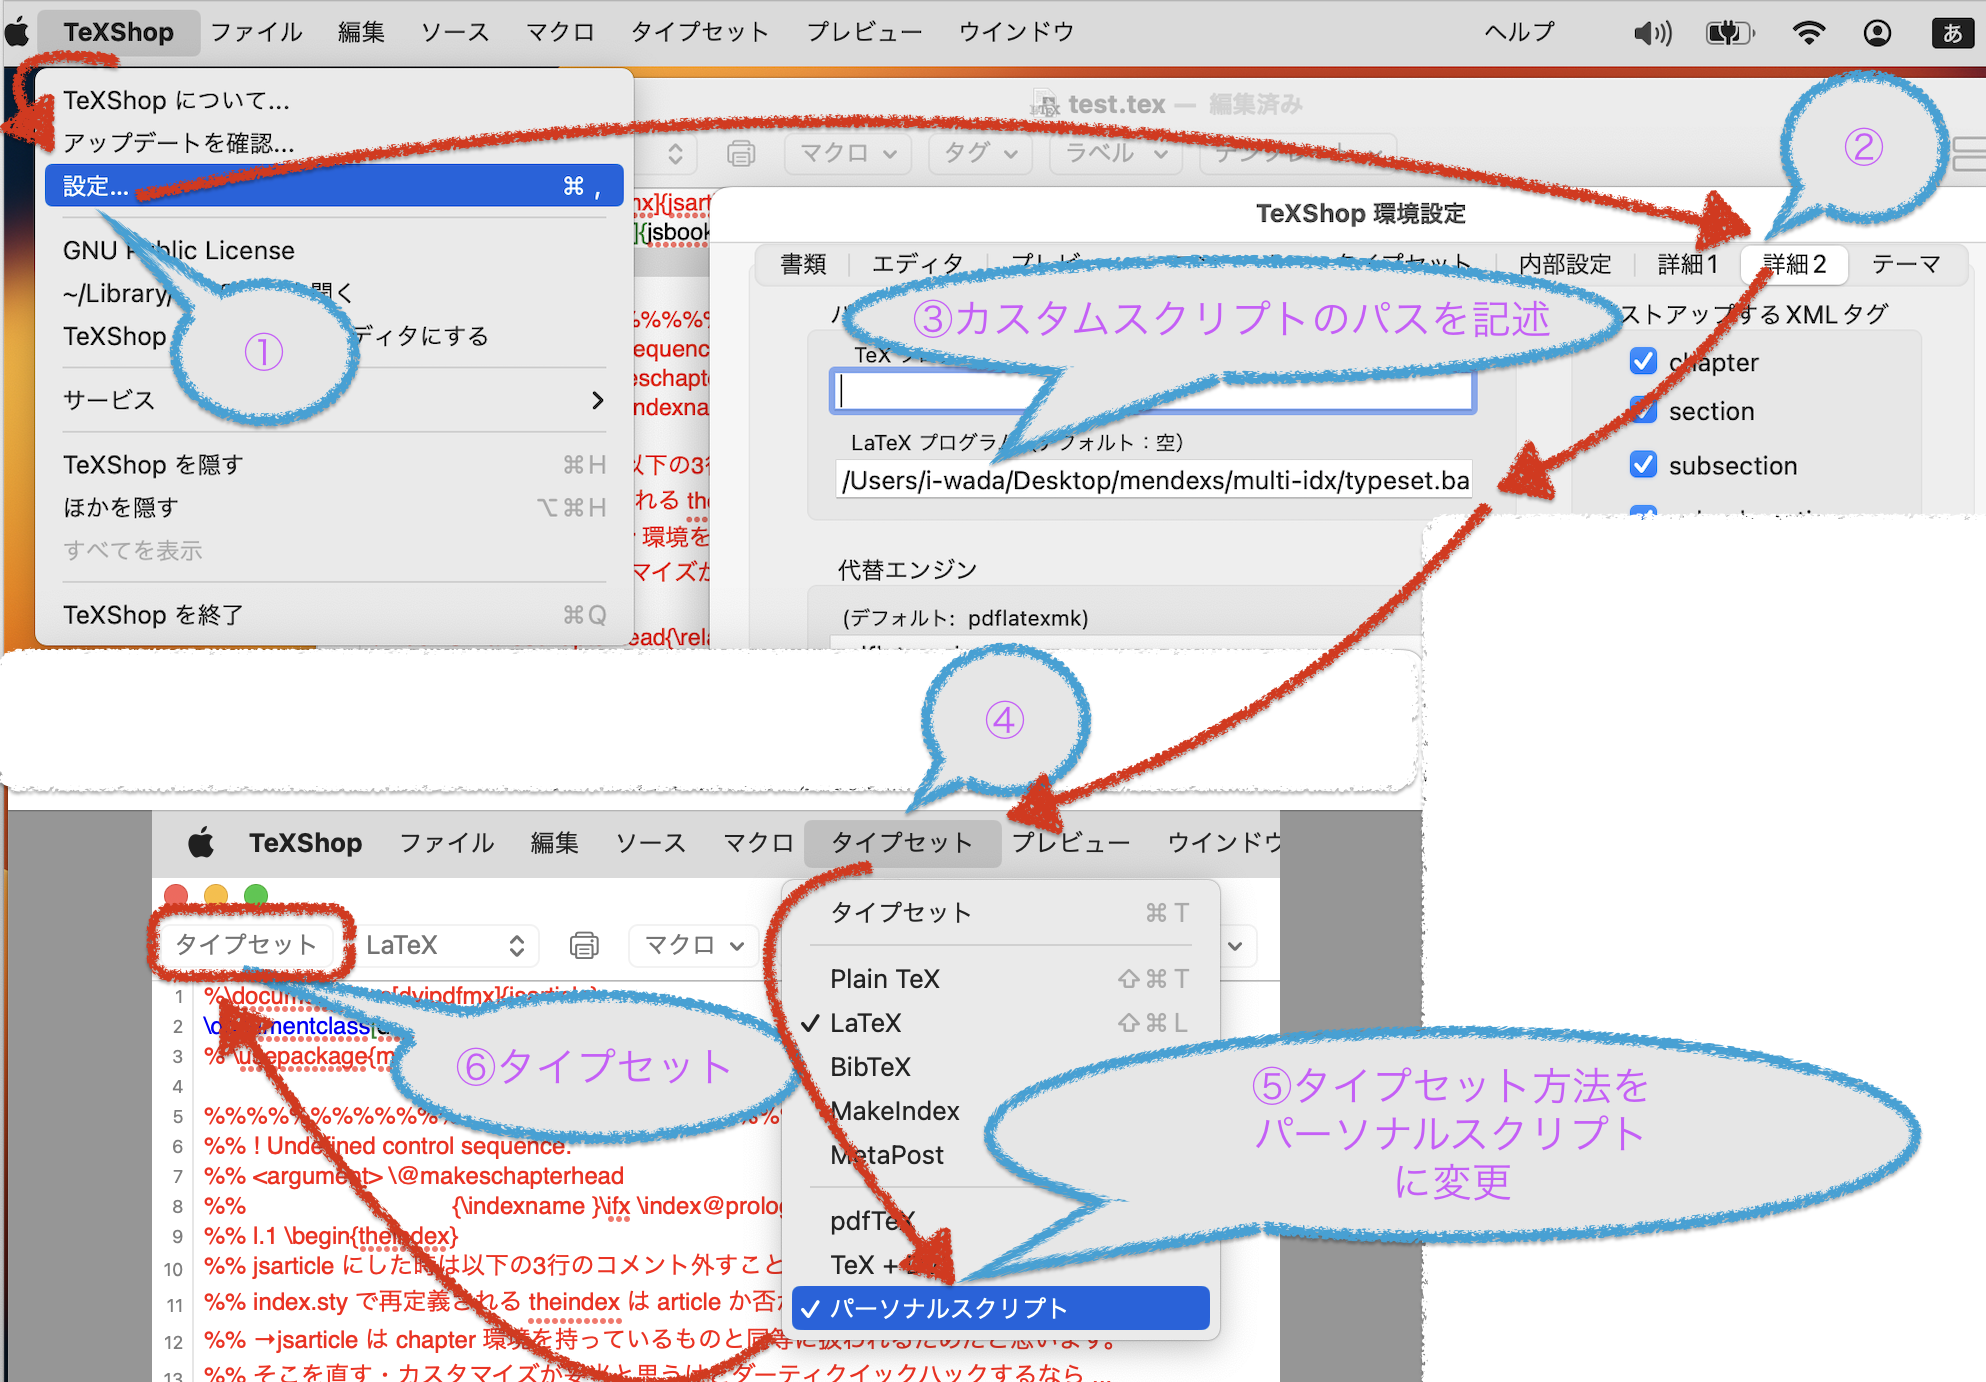The width and height of the screenshot is (1986, 1382).
Task: Open the ヘルプ menu
Action: [1519, 32]
